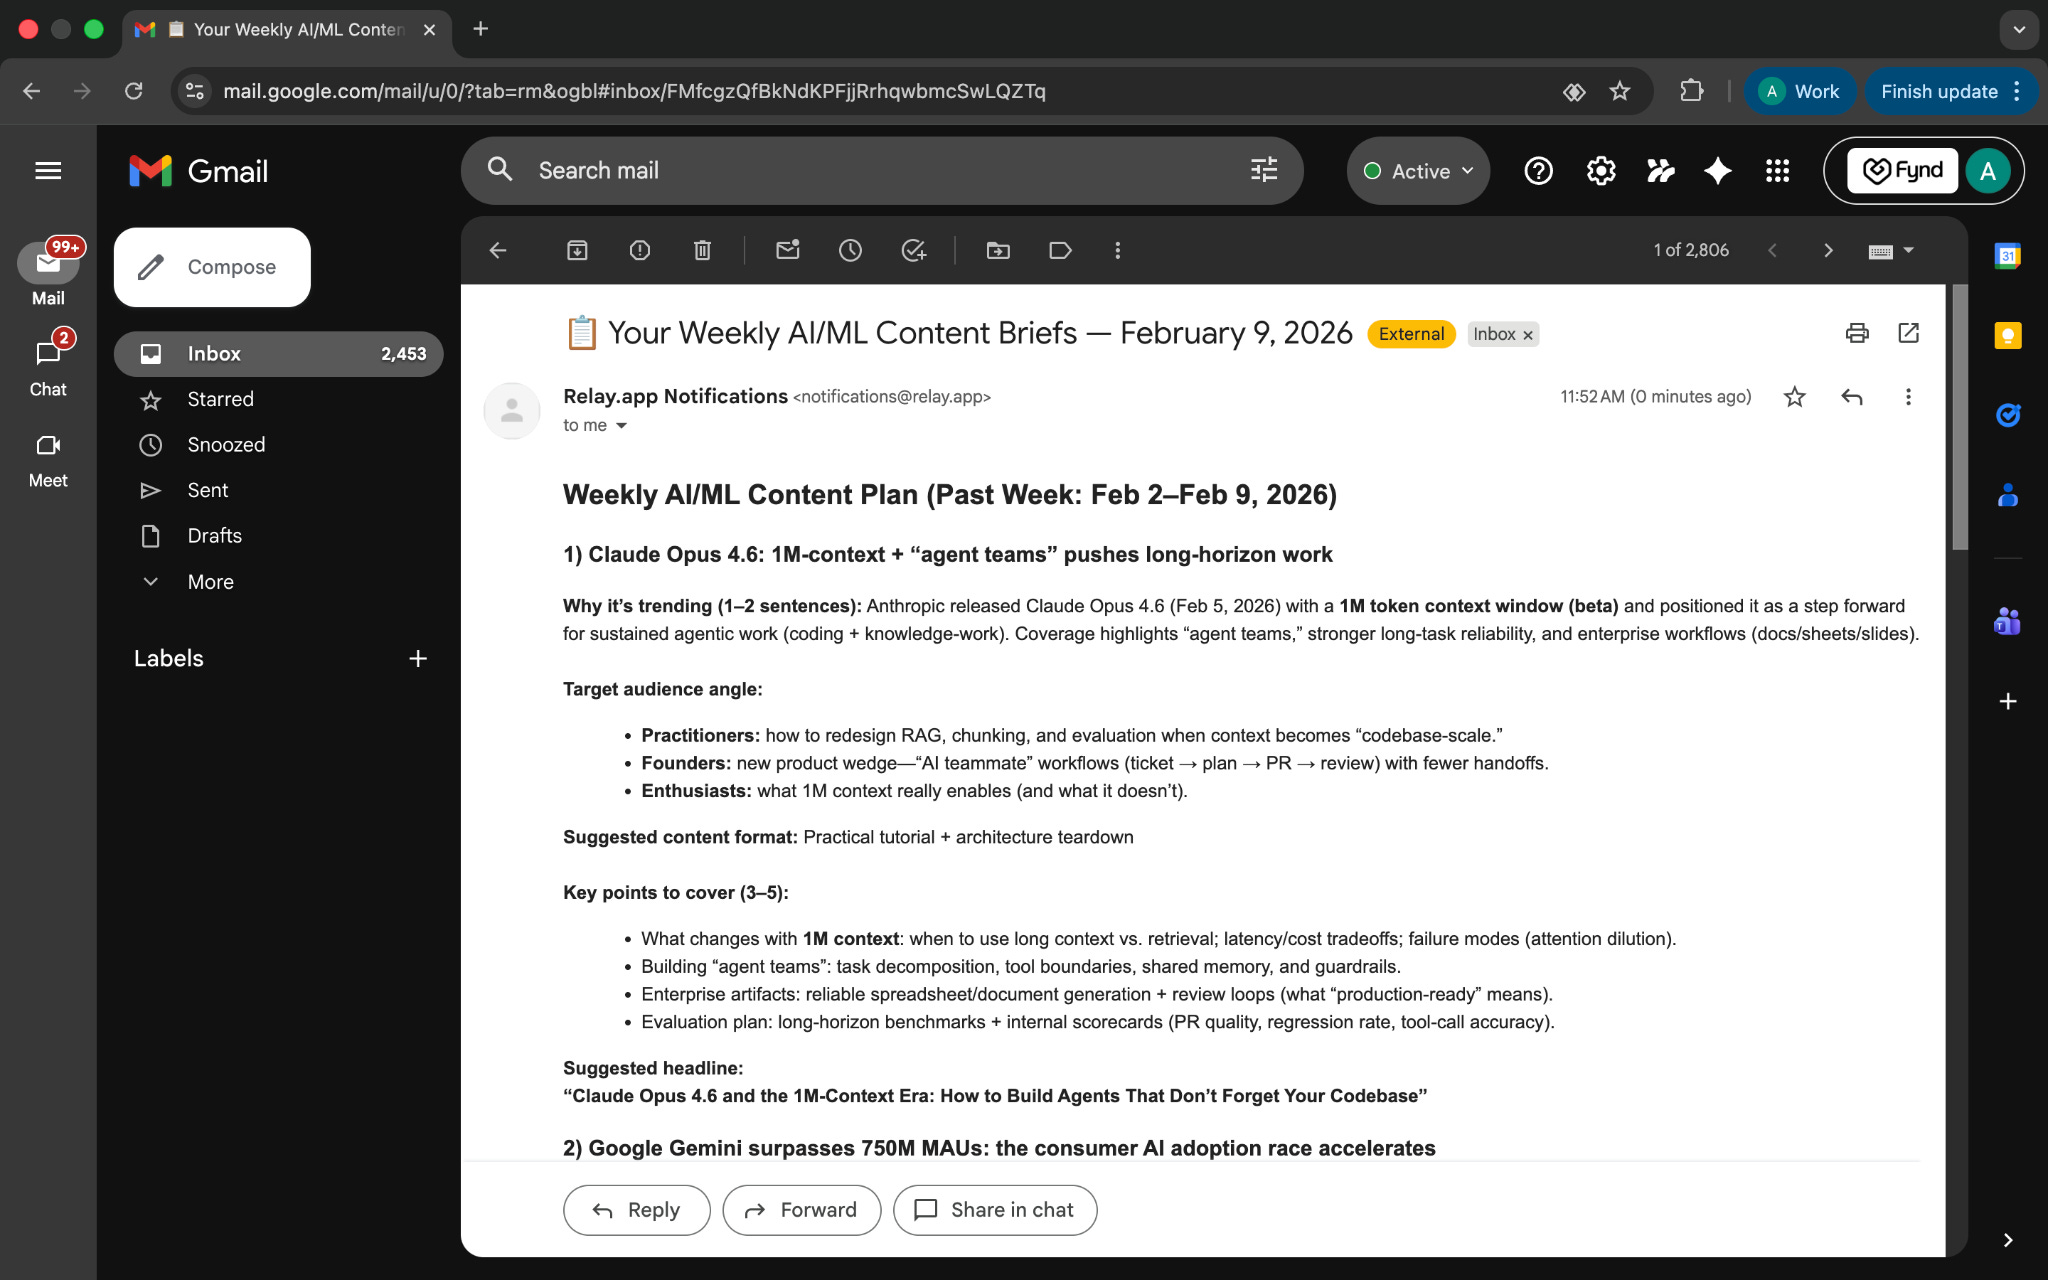2048x1280 pixels.
Task: Report this message as spam
Action: click(640, 250)
